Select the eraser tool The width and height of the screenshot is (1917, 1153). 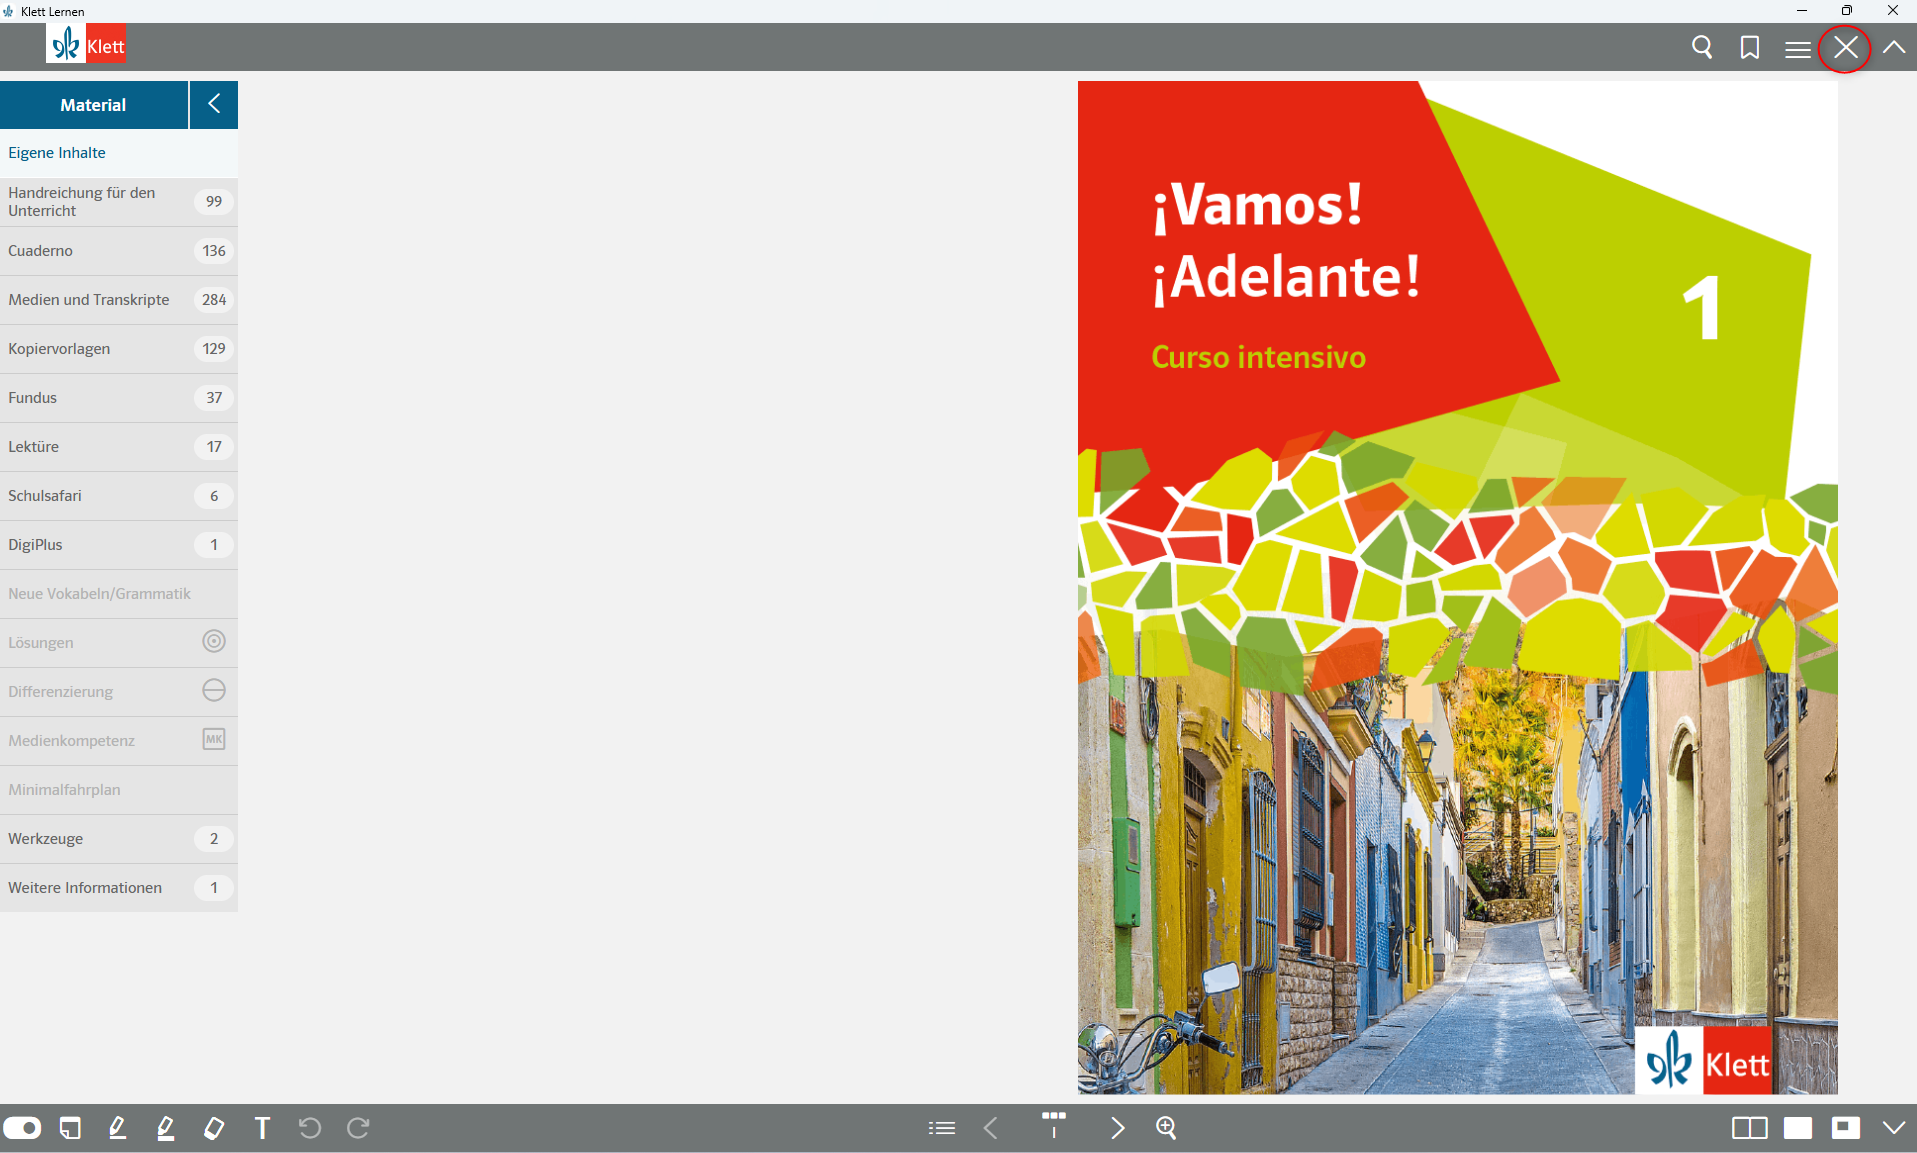click(214, 1128)
